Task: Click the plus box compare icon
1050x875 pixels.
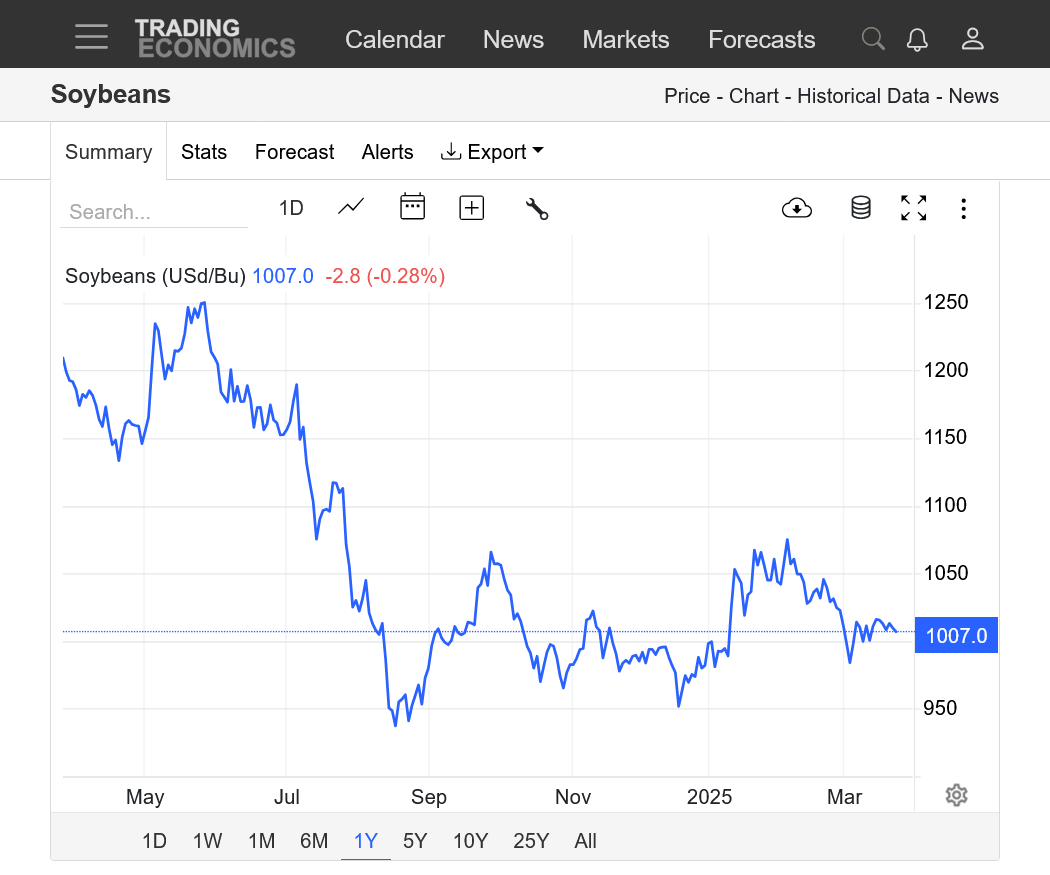Action: click(471, 207)
